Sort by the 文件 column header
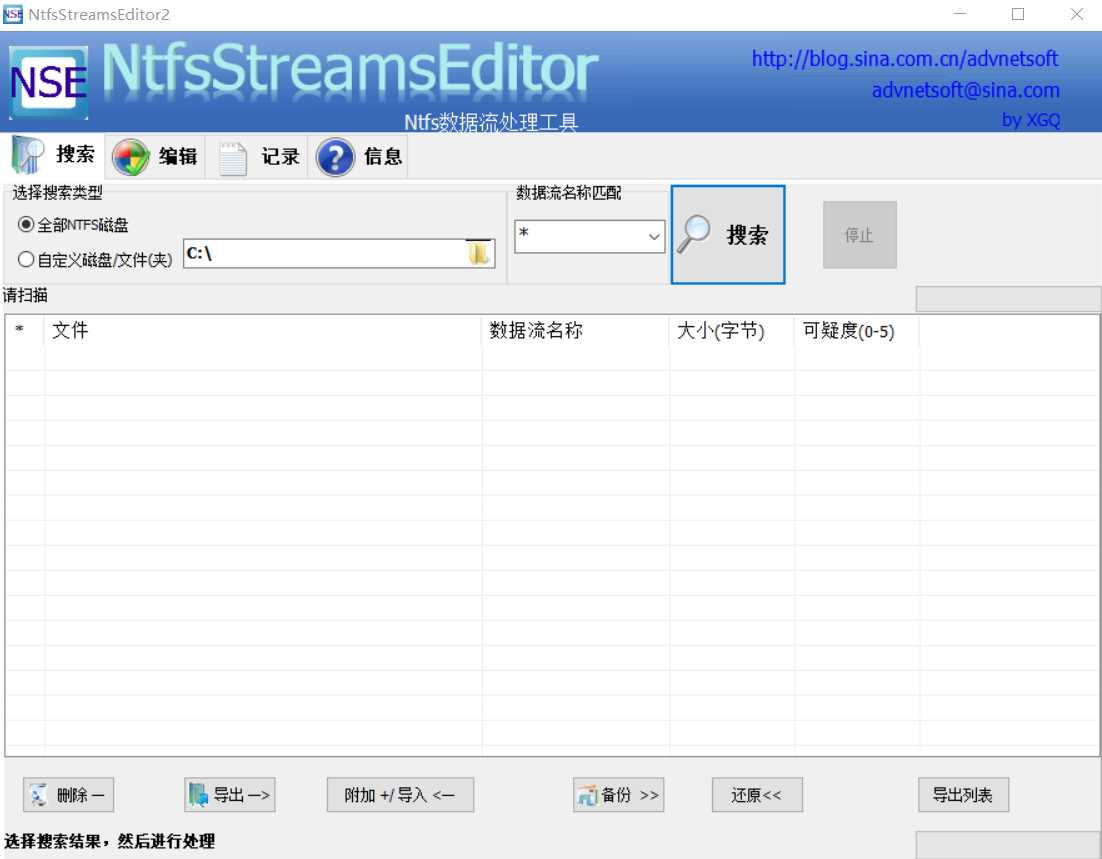 [x=264, y=330]
